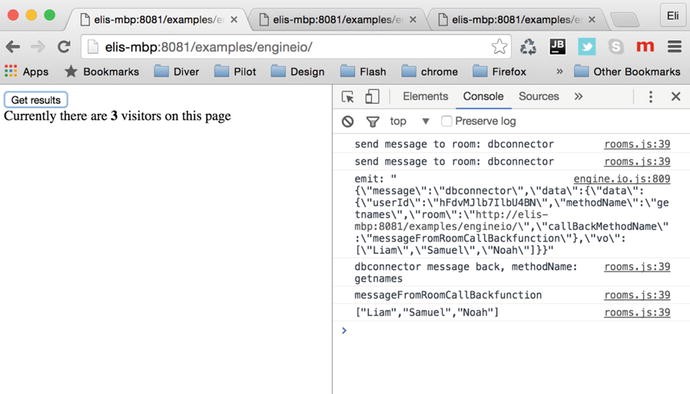
Task: Enable the Preserve log checkbox
Action: [x=446, y=121]
